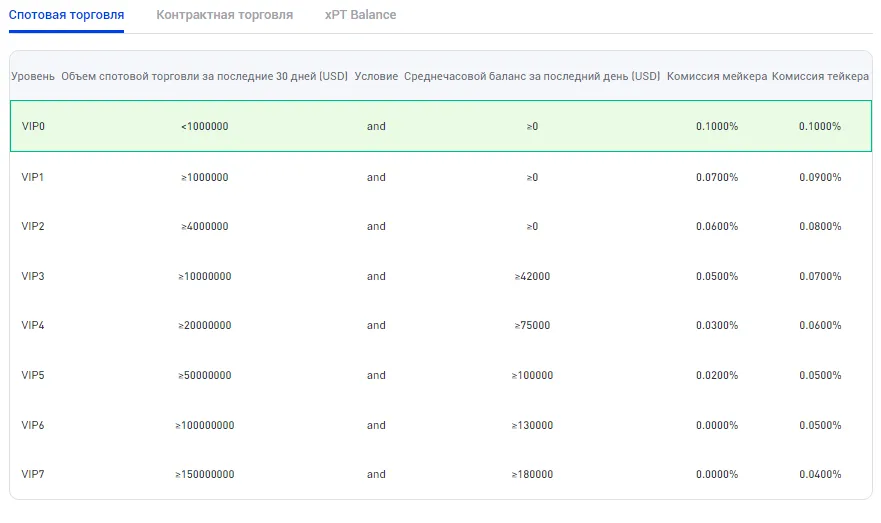Switch to the Спотовая торговля tab

66,15
